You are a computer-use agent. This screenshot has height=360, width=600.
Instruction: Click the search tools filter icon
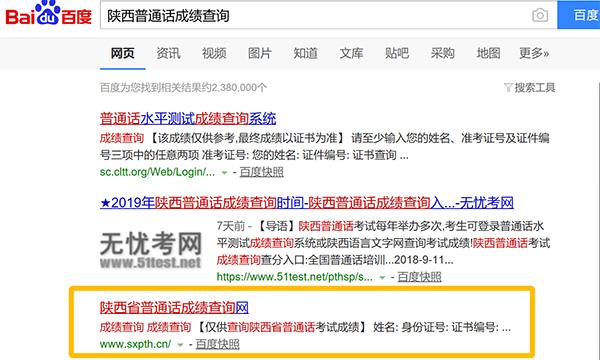[x=508, y=88]
